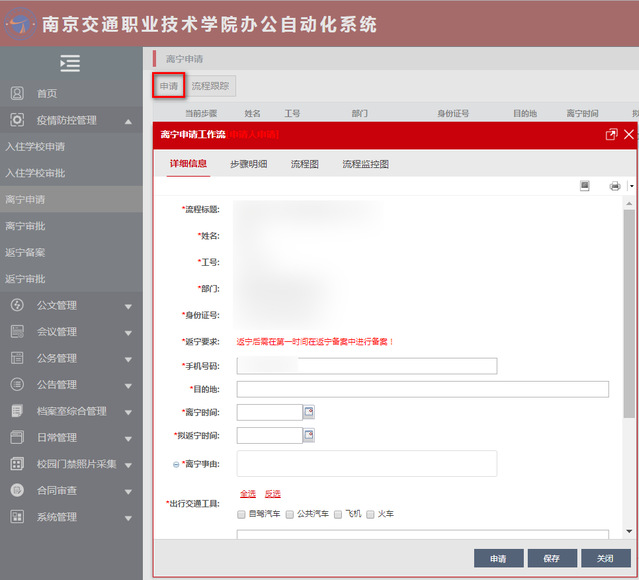Click the print icon in the form toolbar
This screenshot has width=639, height=580.
pyautogui.click(x=615, y=186)
